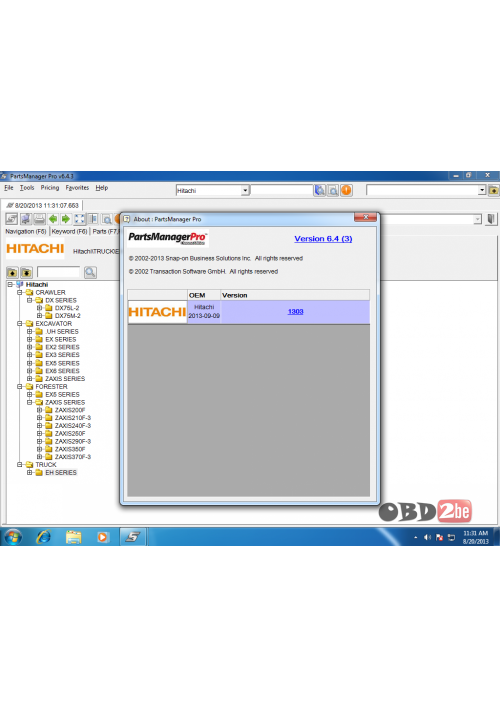Open Windows Explorer folder on taskbar
Viewport: 500px width, 717px height.
pyautogui.click(x=73, y=537)
